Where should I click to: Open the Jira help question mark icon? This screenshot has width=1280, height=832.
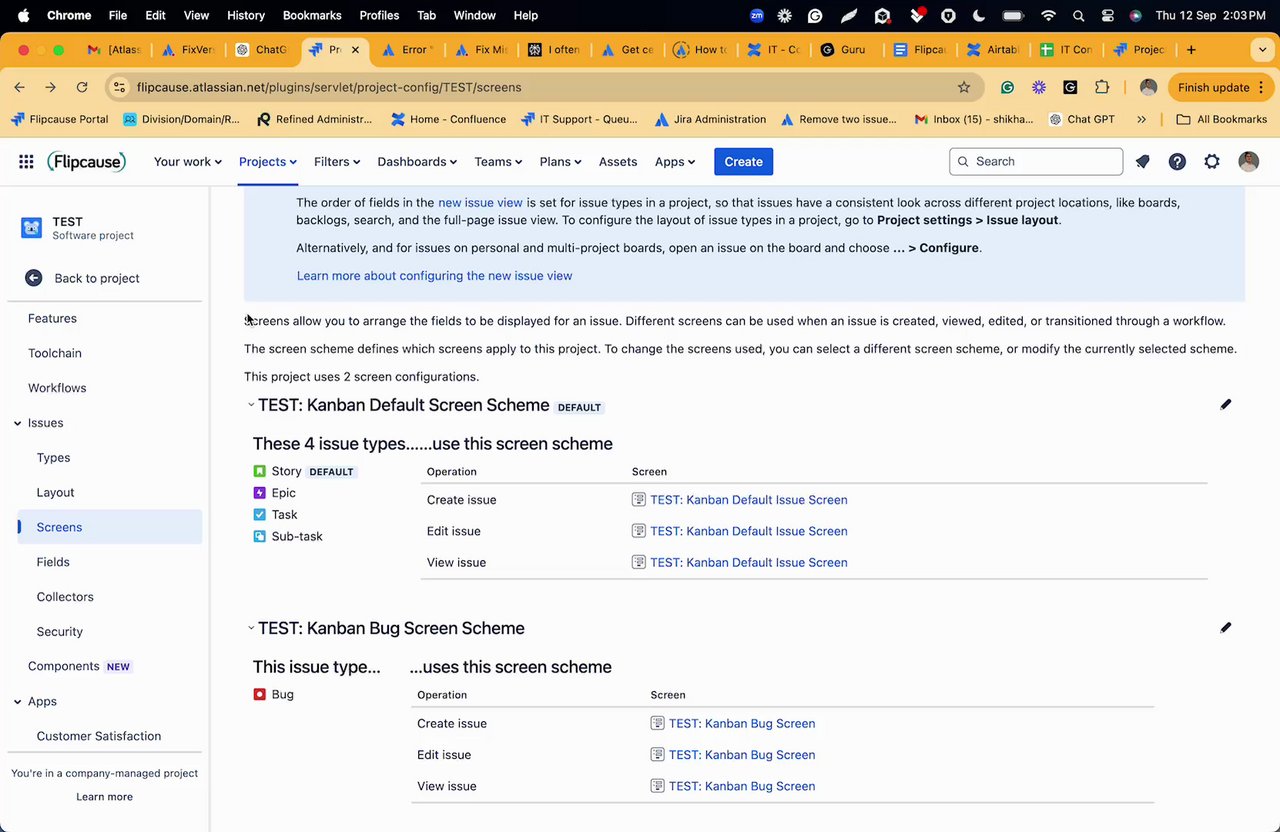pyautogui.click(x=1177, y=162)
